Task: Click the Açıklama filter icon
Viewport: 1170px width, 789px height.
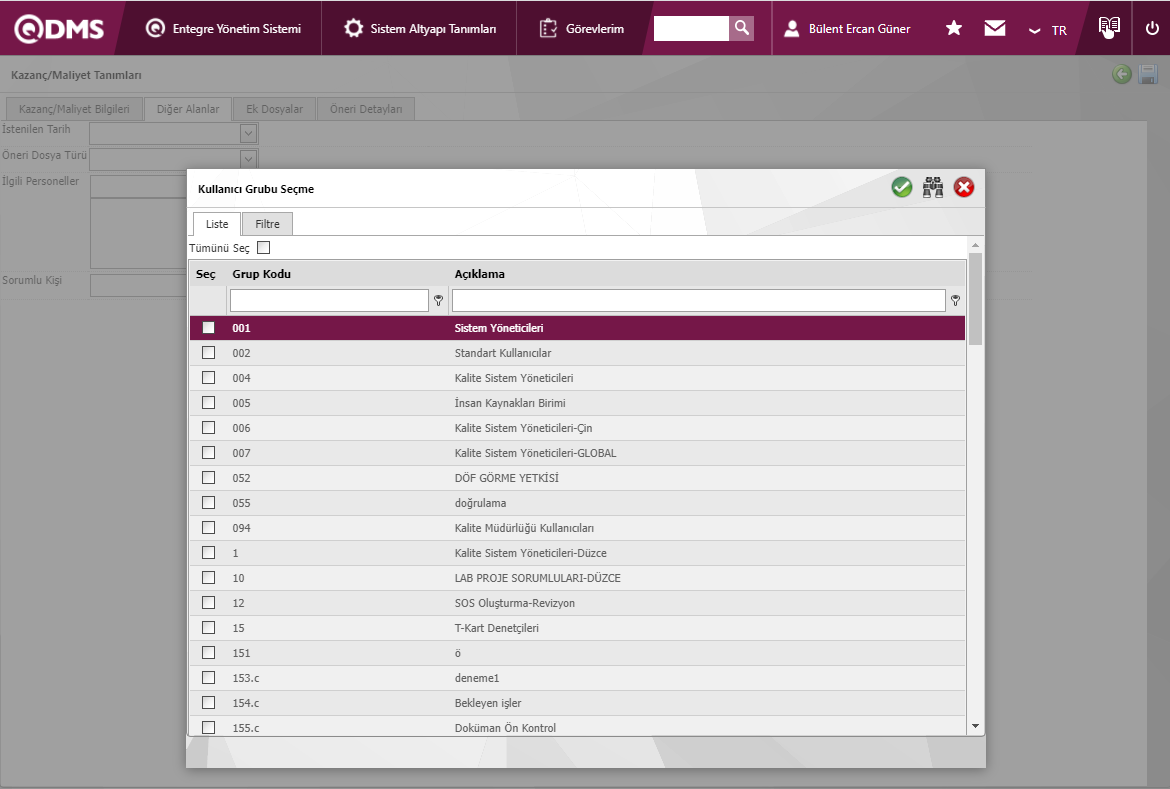Action: 956,300
